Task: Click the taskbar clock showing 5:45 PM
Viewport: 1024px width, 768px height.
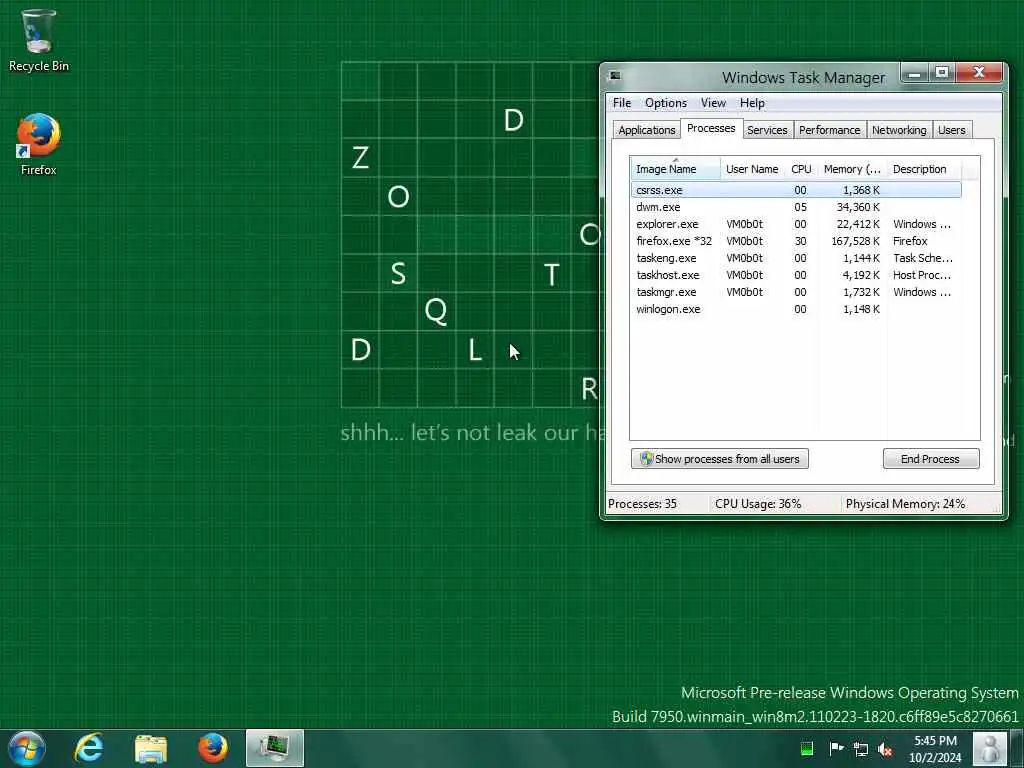Action: (x=935, y=749)
